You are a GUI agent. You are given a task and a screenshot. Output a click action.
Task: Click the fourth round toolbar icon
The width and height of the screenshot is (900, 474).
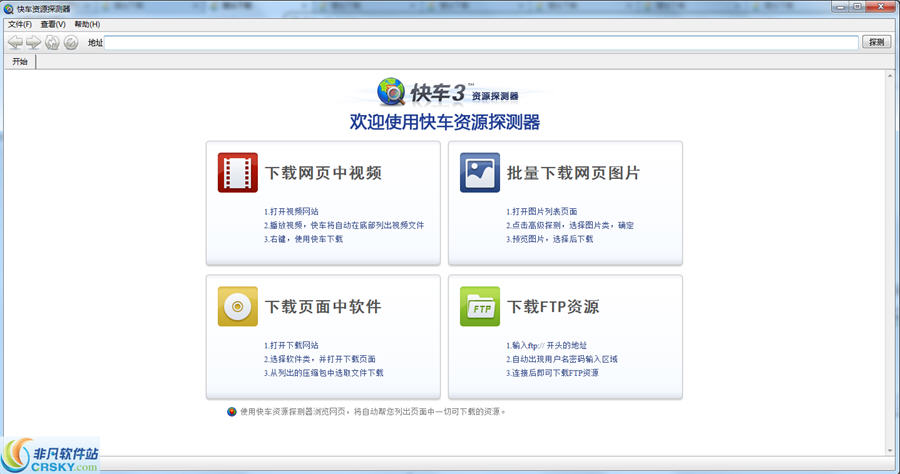tap(71, 42)
